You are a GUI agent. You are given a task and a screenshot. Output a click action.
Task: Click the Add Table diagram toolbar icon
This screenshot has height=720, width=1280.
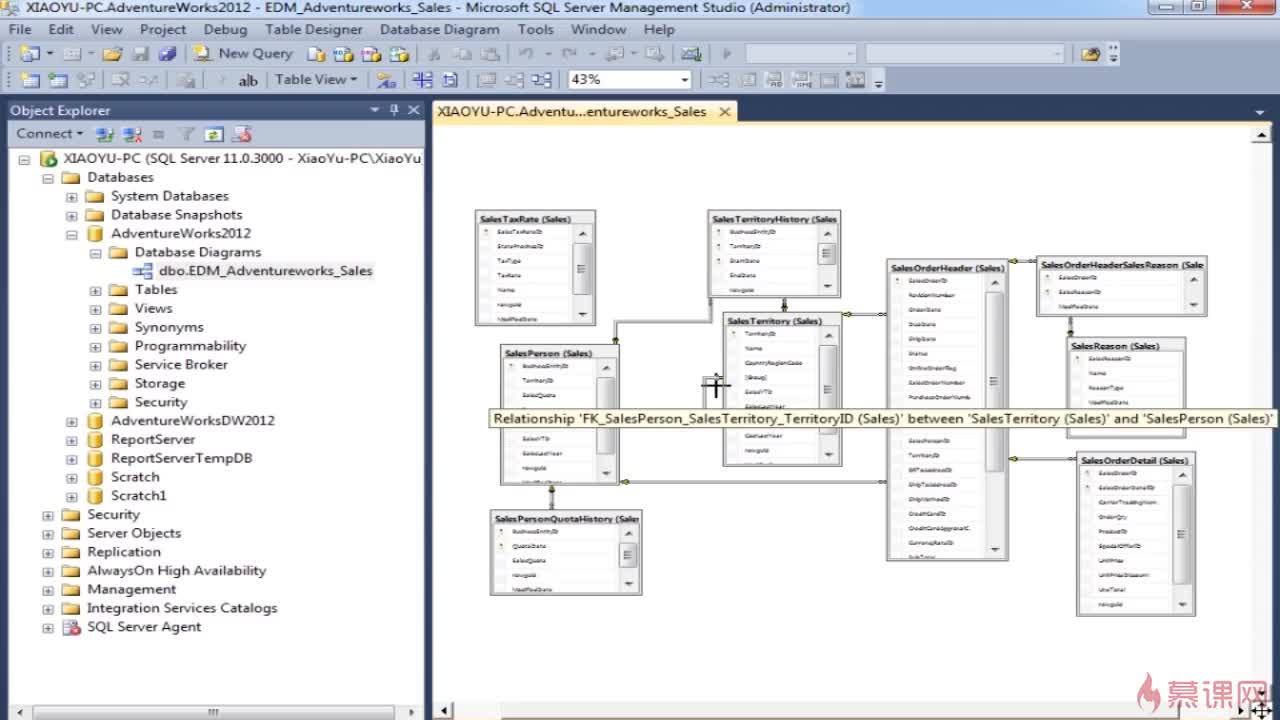click(59, 80)
